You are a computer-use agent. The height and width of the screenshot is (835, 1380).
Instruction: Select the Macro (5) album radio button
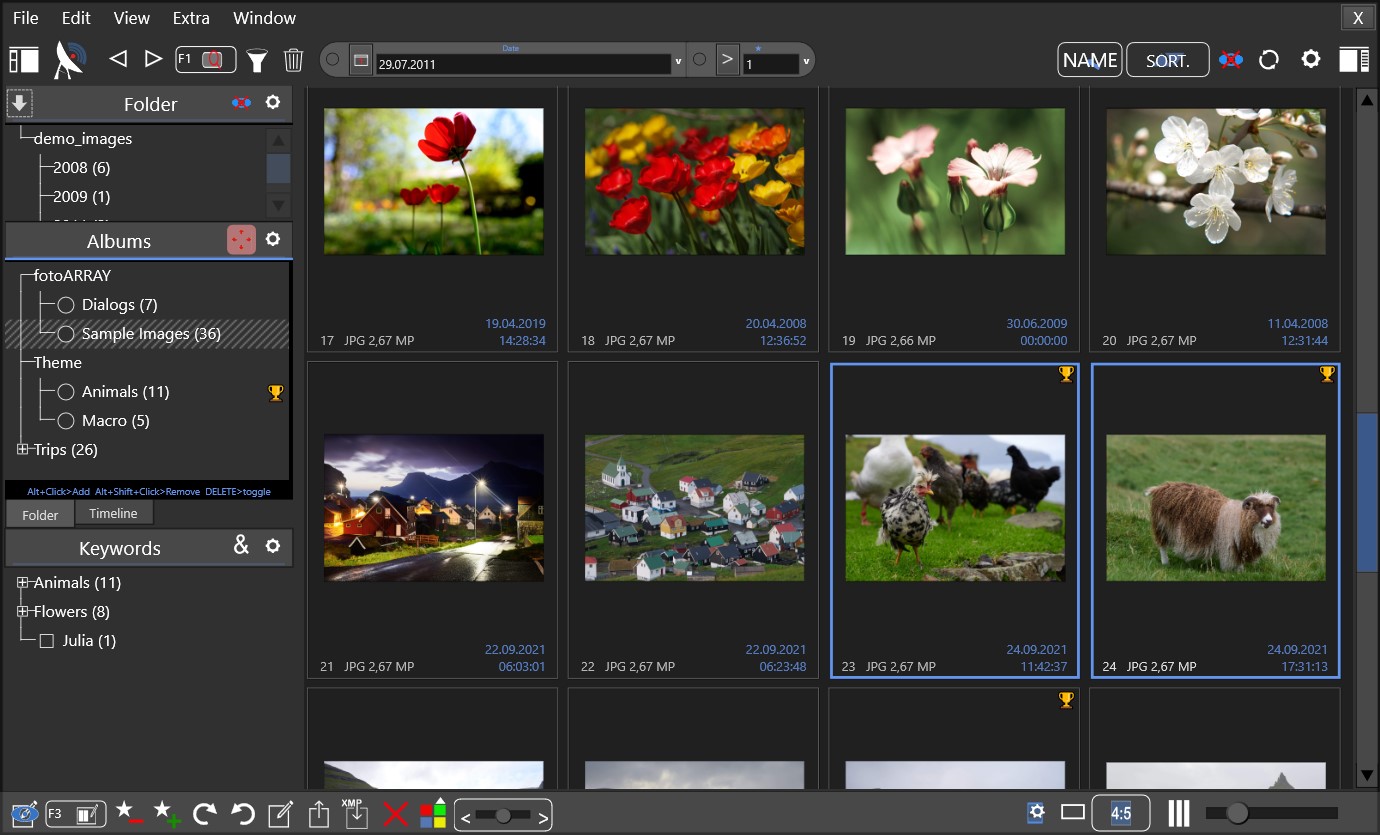(66, 420)
